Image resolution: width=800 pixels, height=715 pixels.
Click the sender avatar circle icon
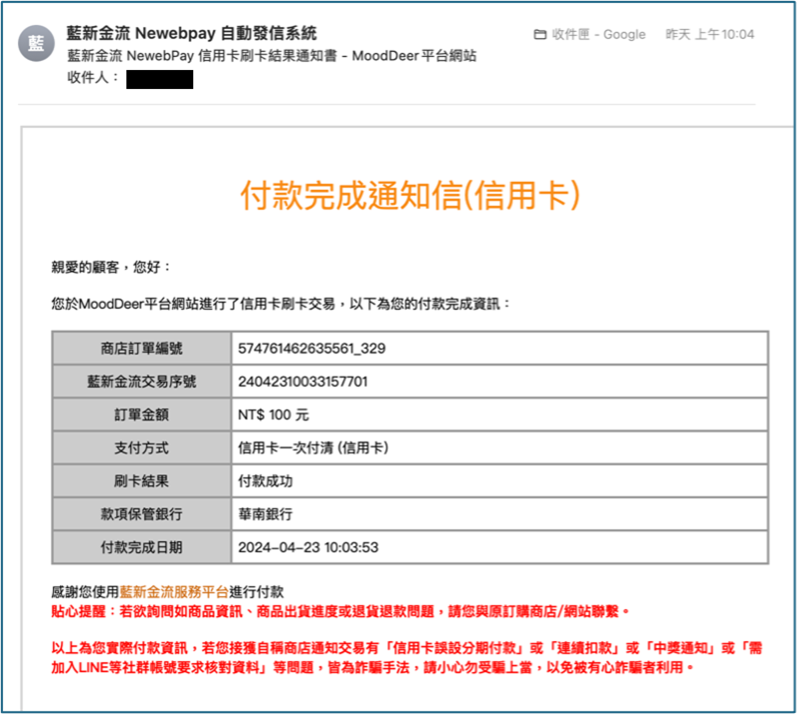pyautogui.click(x=37, y=42)
